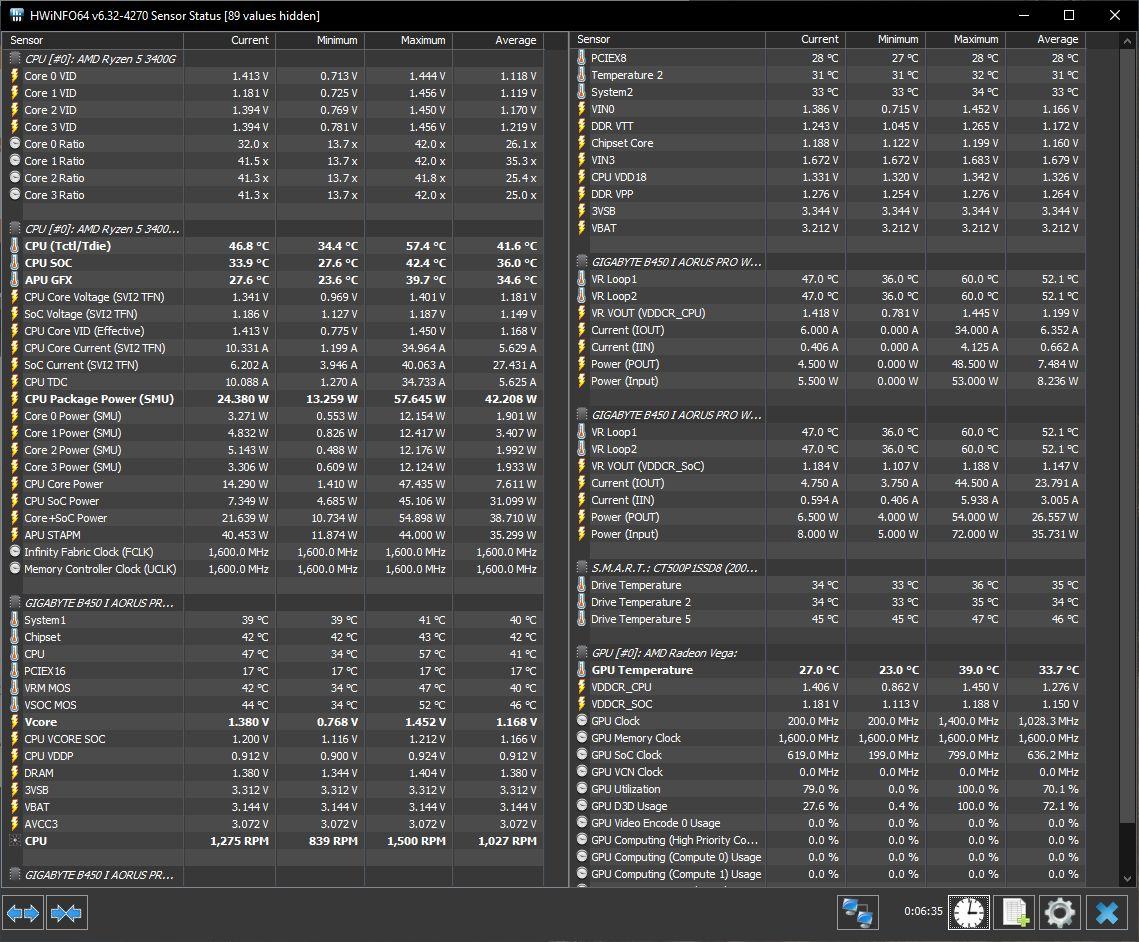Viewport: 1139px width, 942px height.
Task: Select the Vcore row
Action: pyautogui.click(x=273, y=722)
